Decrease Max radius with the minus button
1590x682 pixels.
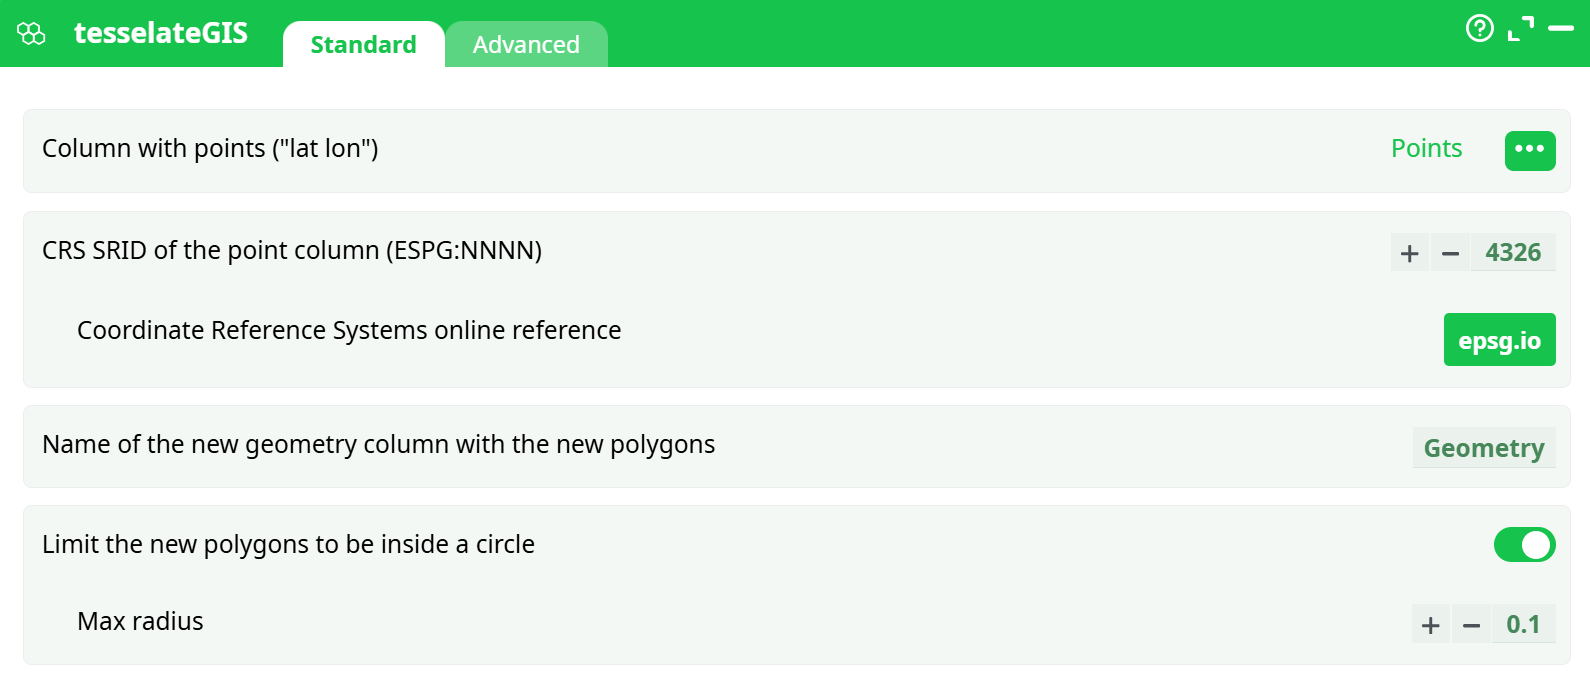pos(1471,625)
